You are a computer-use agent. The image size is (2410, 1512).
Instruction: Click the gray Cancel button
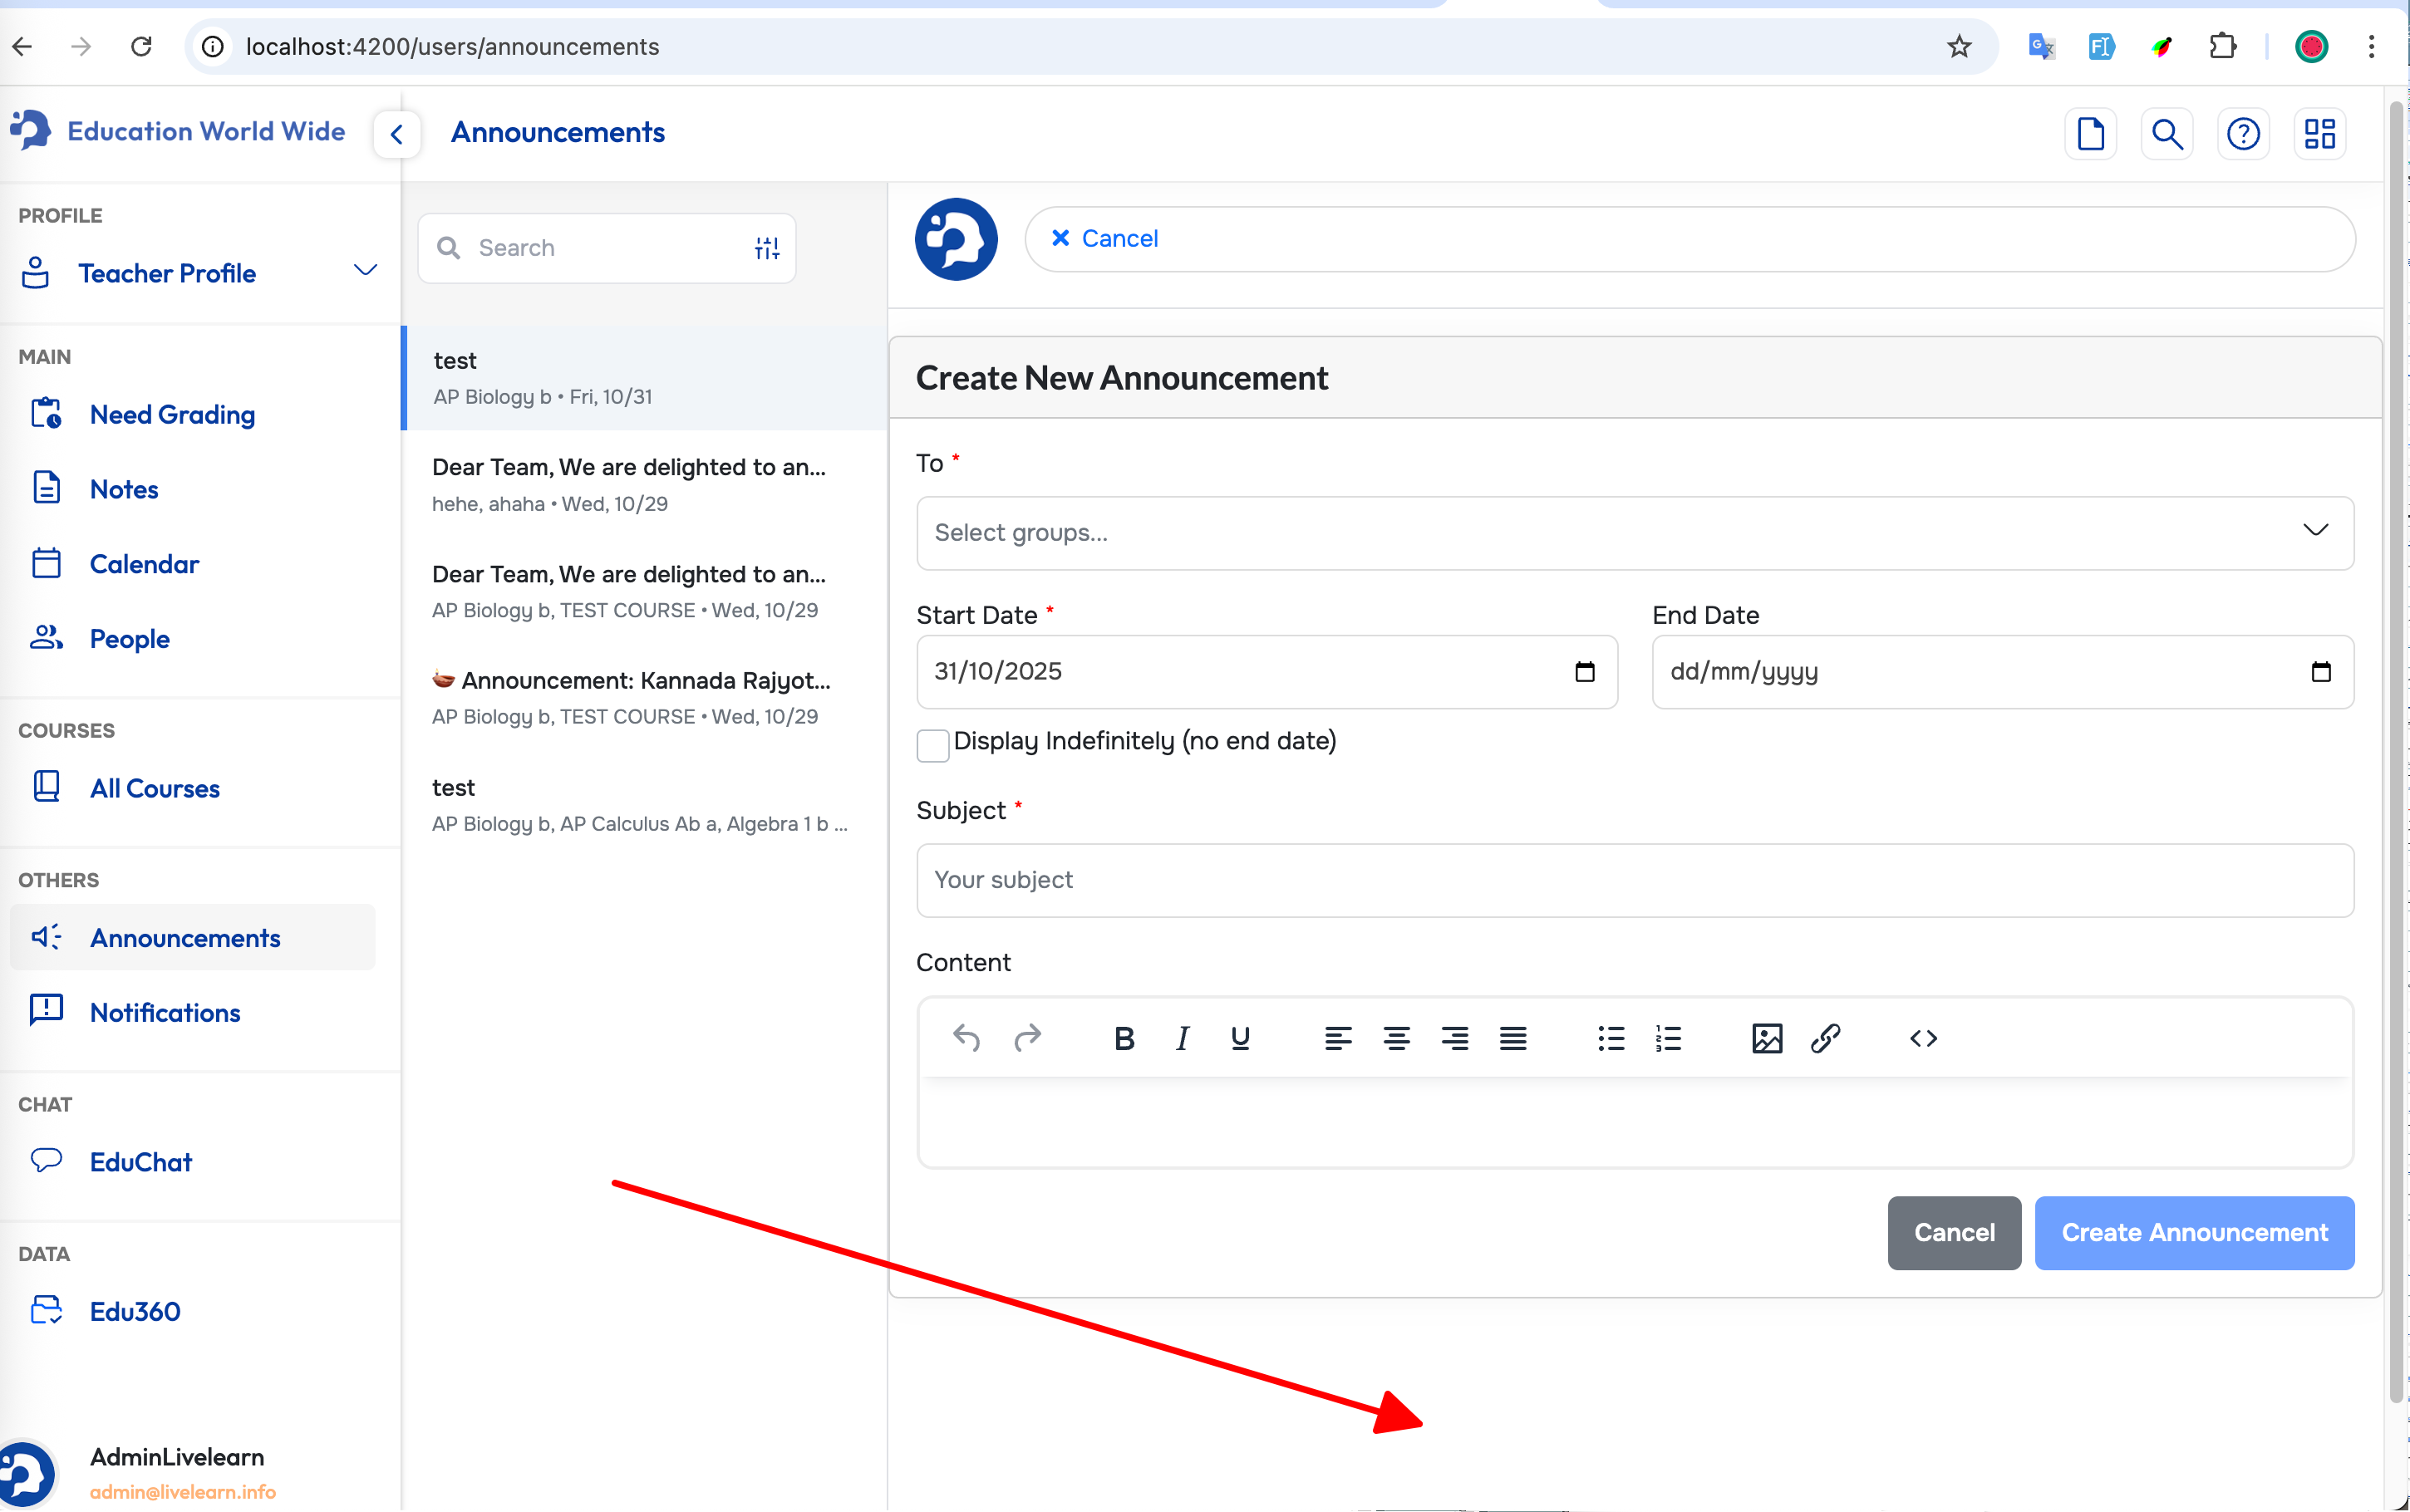click(1953, 1232)
